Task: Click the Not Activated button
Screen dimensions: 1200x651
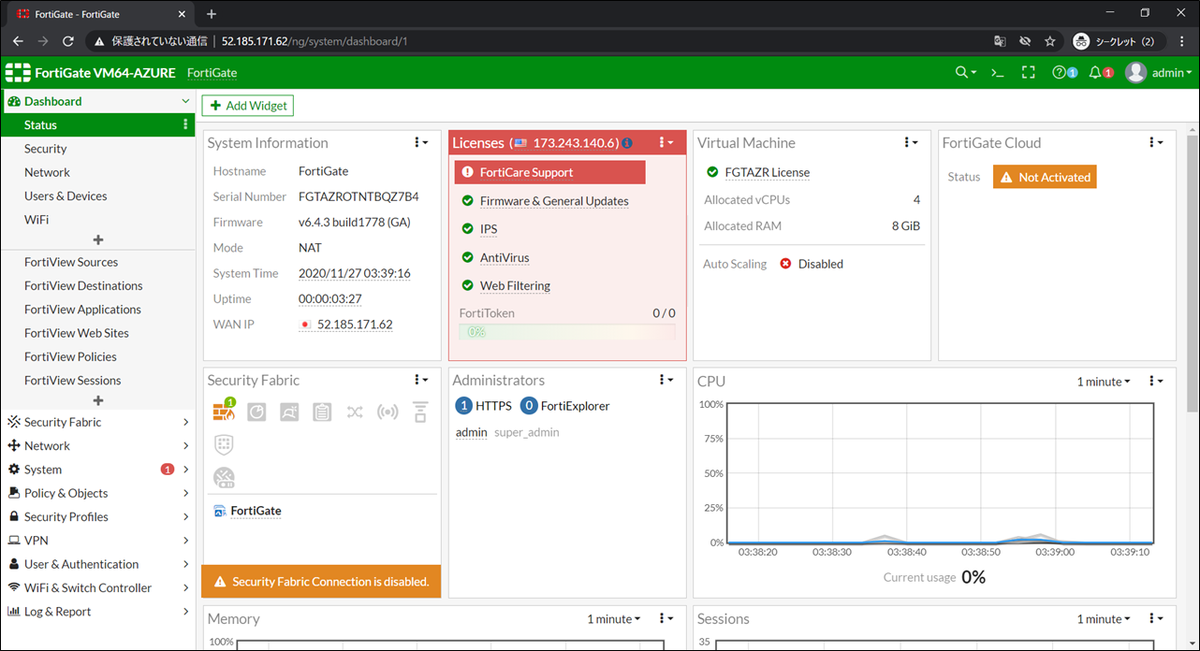Action: pyautogui.click(x=1044, y=177)
